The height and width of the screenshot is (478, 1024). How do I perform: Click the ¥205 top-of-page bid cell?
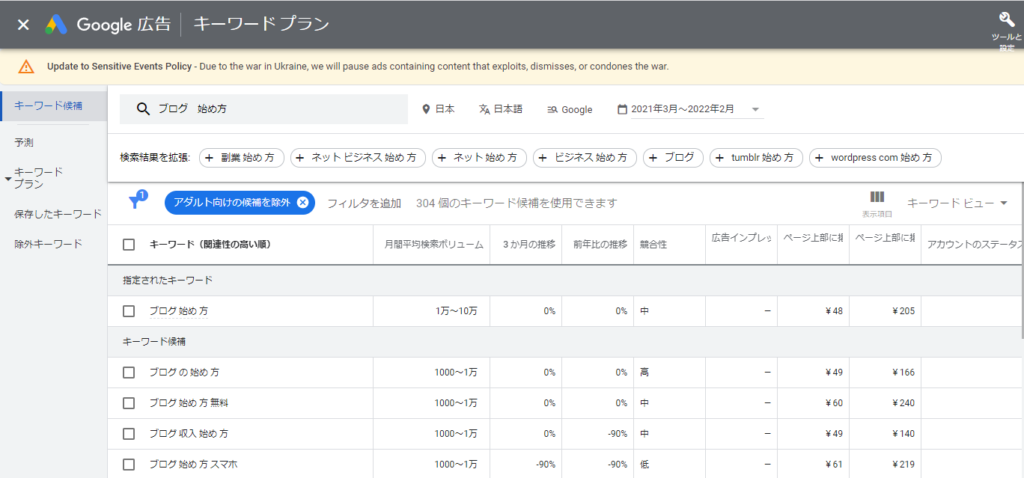tap(885, 311)
